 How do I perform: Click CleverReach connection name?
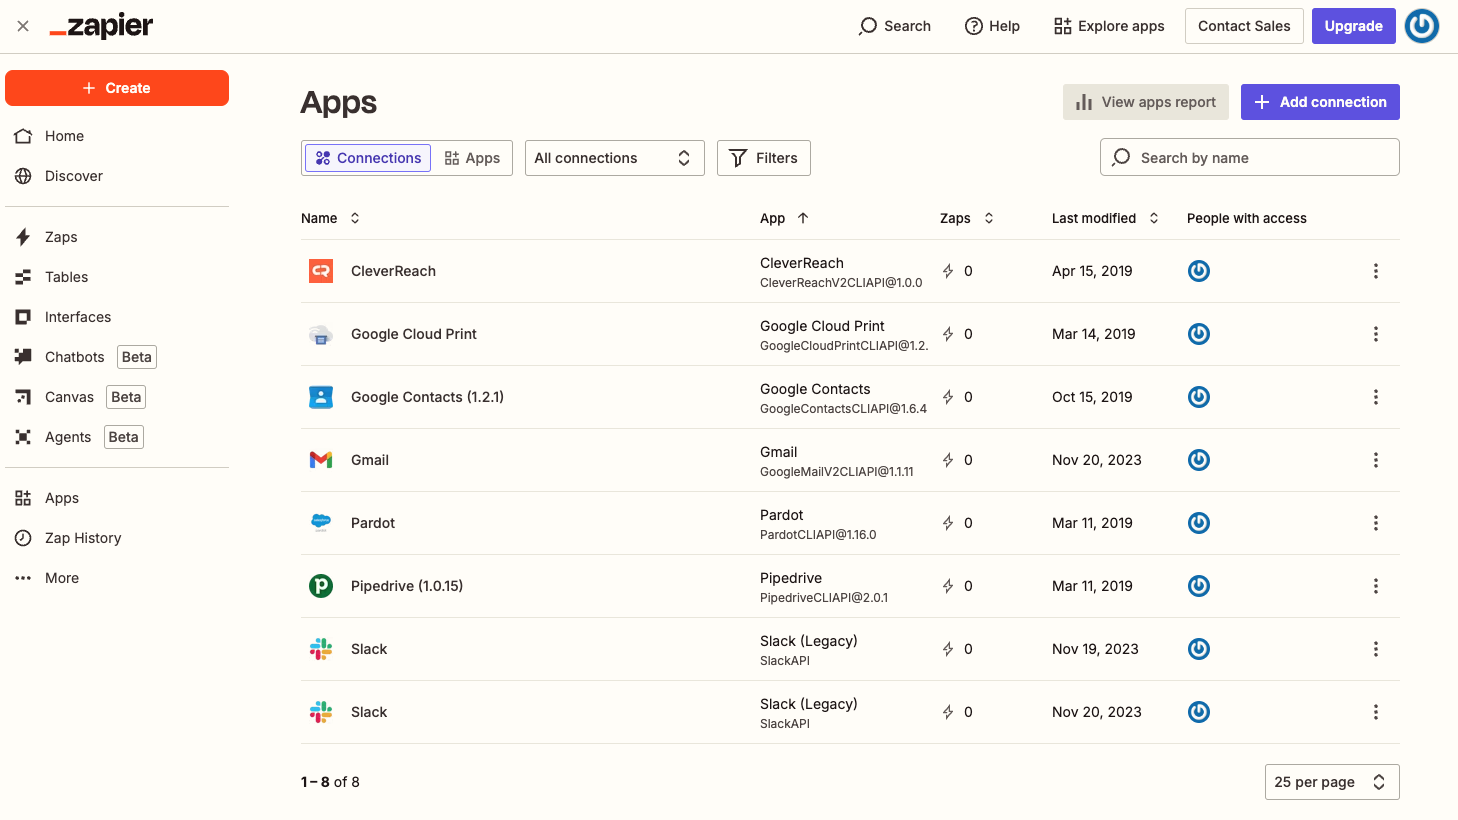coord(393,271)
